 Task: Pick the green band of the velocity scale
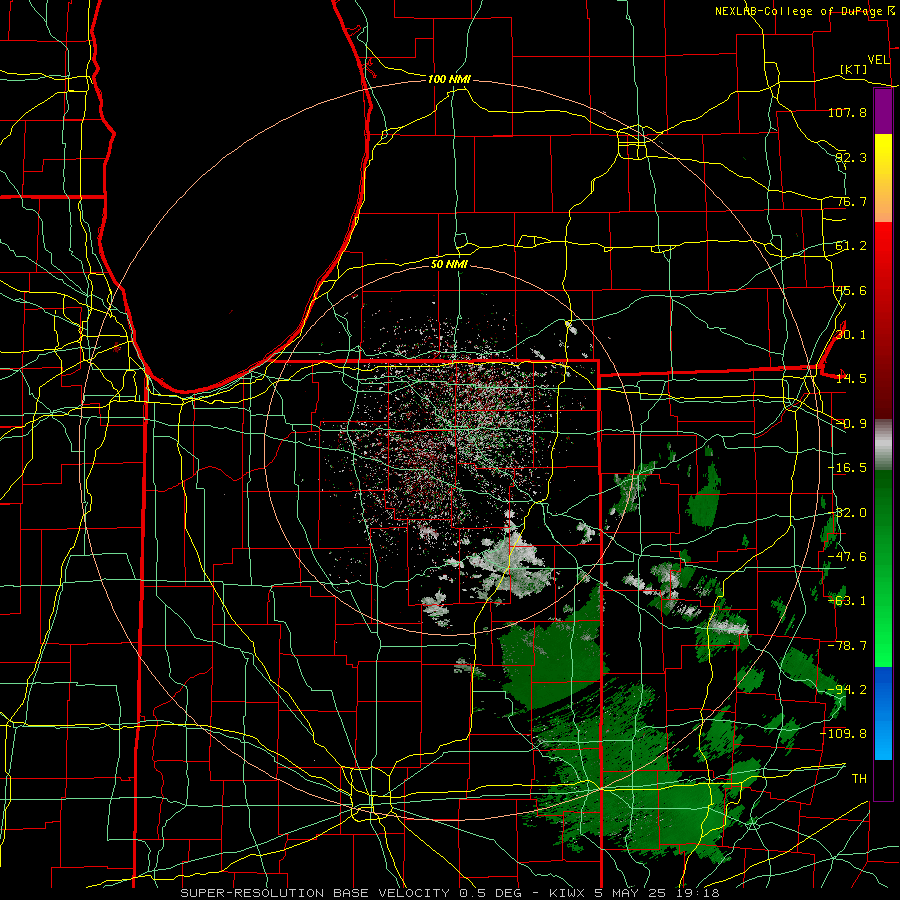883,568
